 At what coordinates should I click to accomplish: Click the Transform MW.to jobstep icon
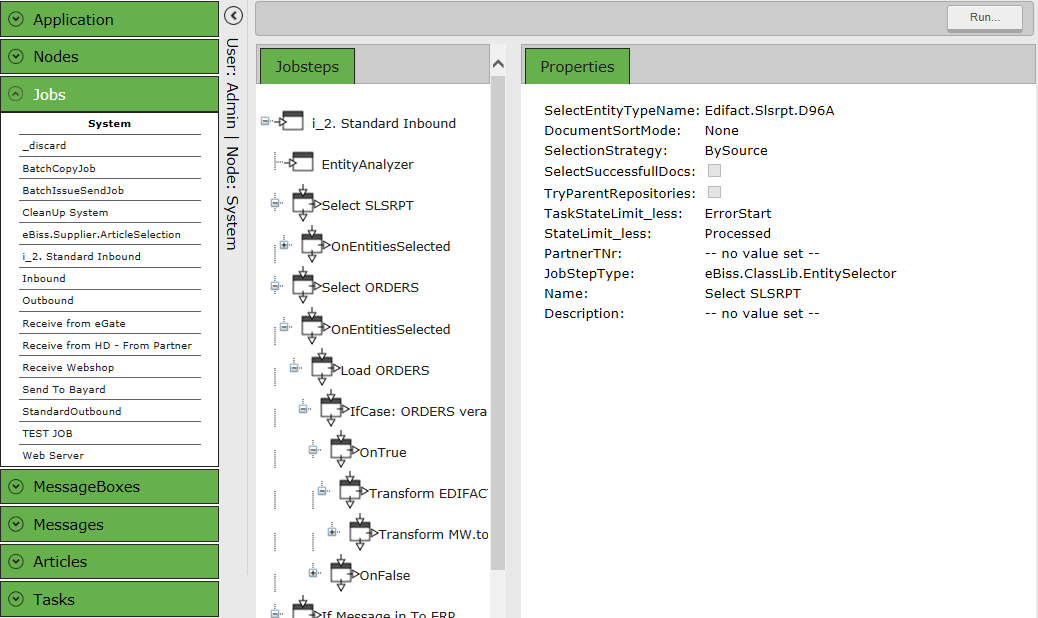(360, 532)
